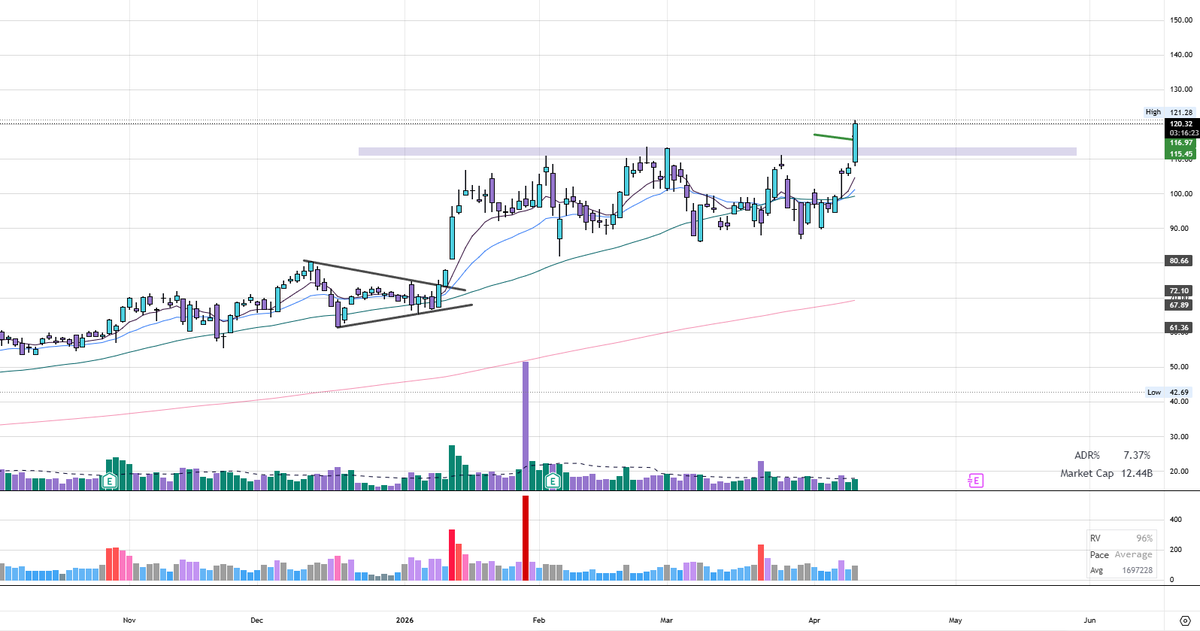This screenshot has height=631, width=1200.
Task: Open the settings gear in bottom-right corner
Action: (x=1184, y=619)
